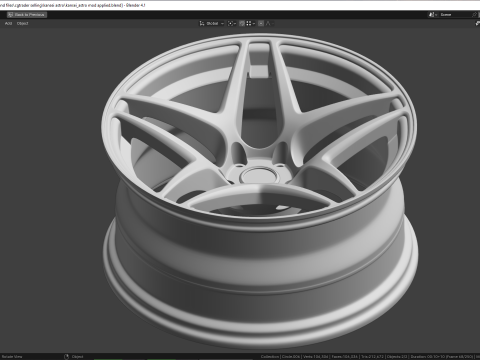Click the wheel center cap in viewport
Image resolution: width=480 pixels, height=360 pixels.
259,175
